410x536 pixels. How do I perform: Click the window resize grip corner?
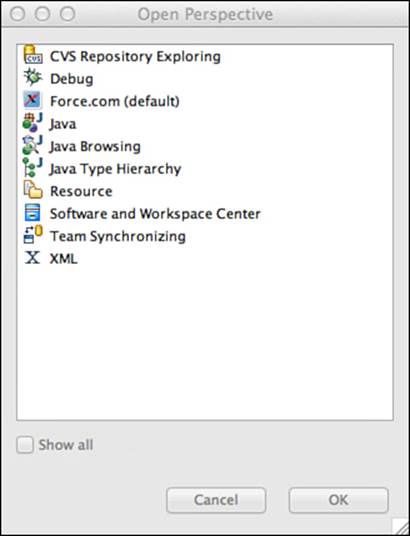[400, 526]
